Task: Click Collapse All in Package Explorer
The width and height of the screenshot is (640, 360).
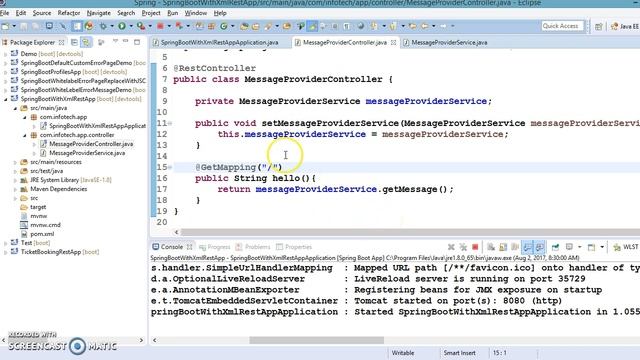Action: 74,42
